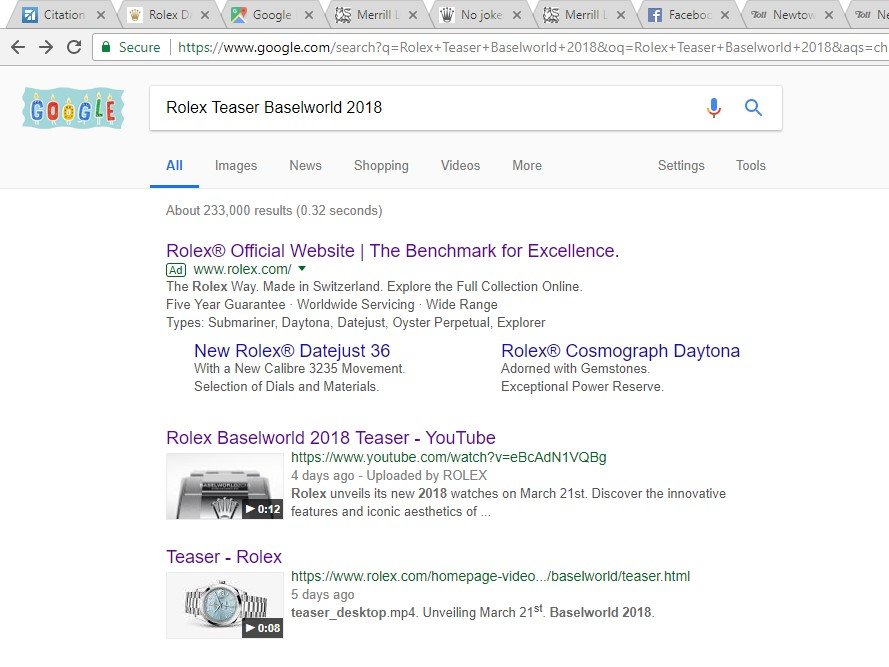Open the New Rolex Datejust 36 link

(x=292, y=351)
